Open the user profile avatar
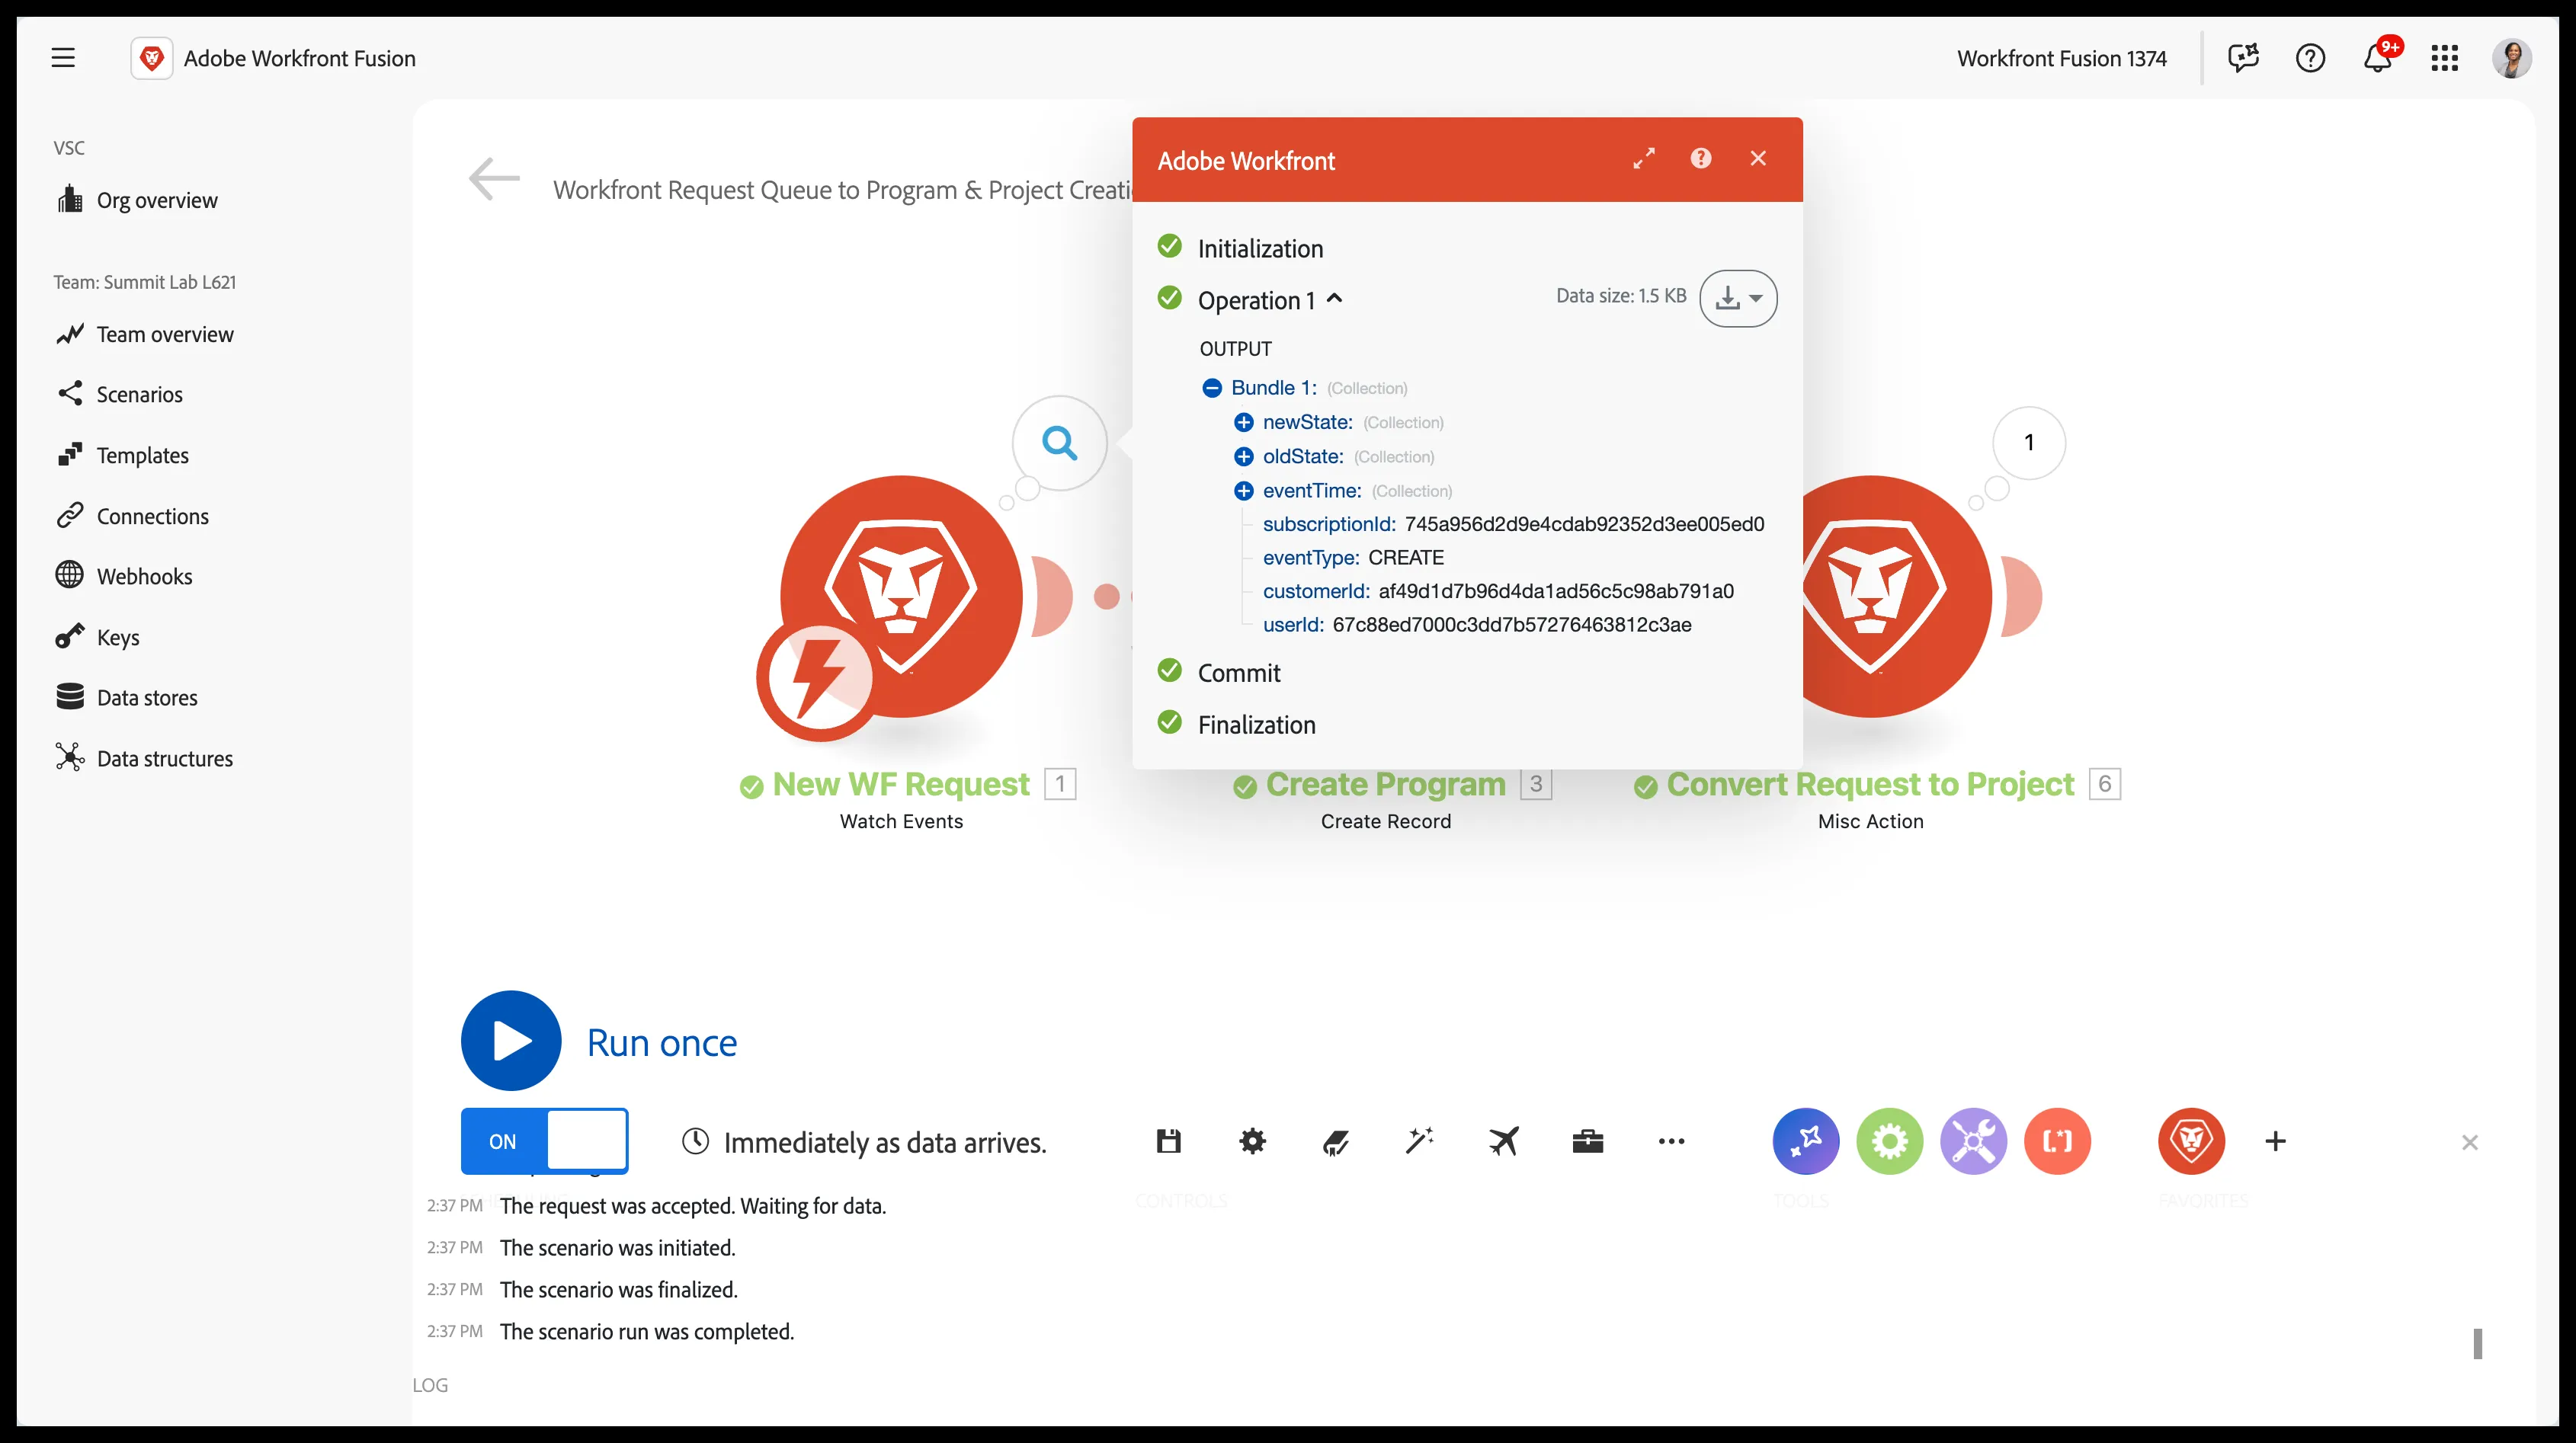This screenshot has height=1443, width=2576. click(x=2511, y=58)
